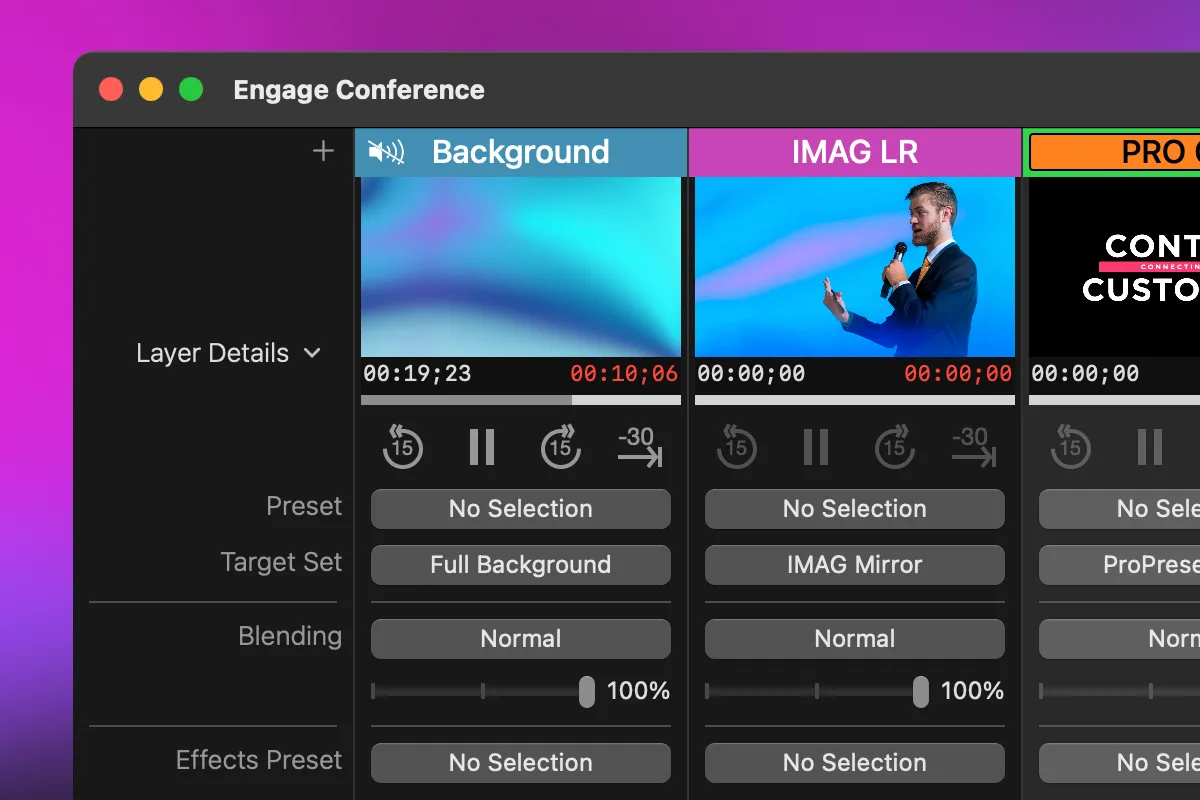Viewport: 1200px width, 800px height.
Task: Jump to last 30 seconds on IMAG LR
Action: point(973,446)
